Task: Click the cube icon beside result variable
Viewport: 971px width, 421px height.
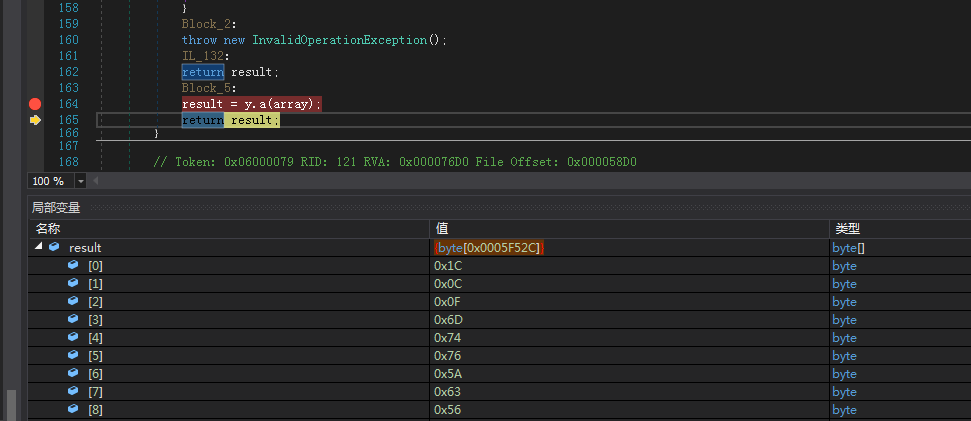Action: [54, 246]
